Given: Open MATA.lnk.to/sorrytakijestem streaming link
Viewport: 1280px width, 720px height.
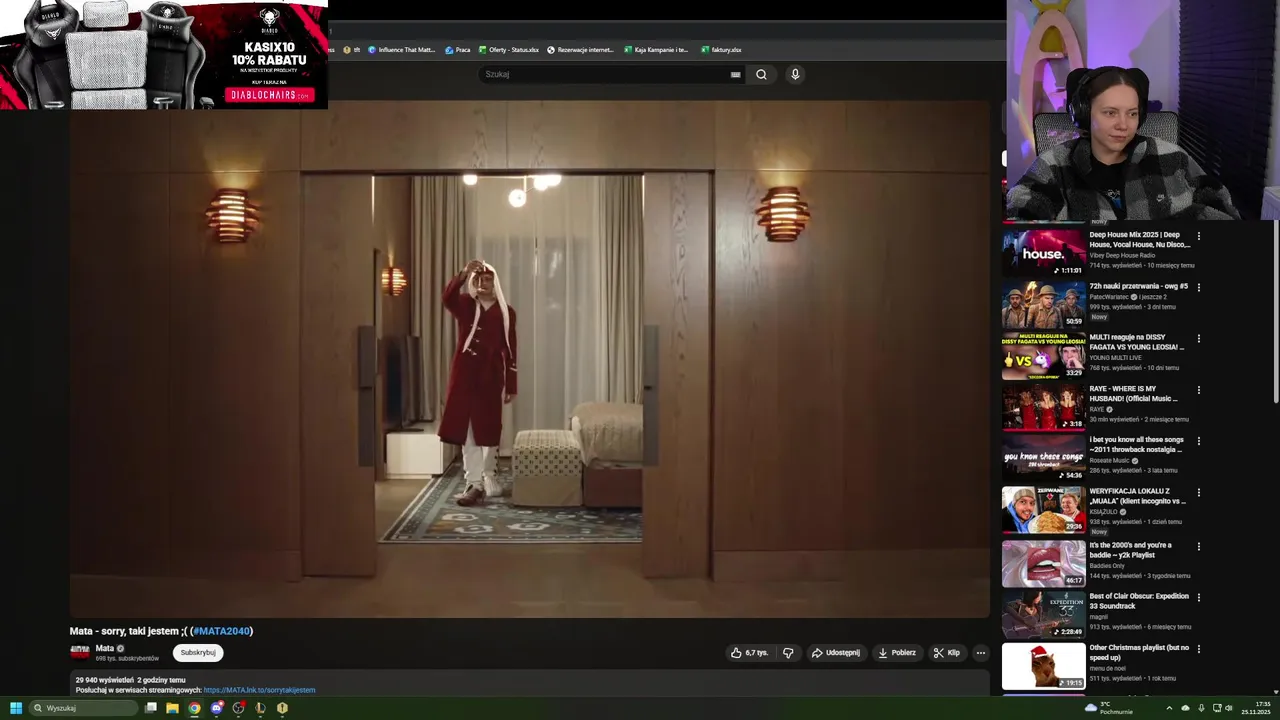Looking at the screenshot, I should coord(259,690).
